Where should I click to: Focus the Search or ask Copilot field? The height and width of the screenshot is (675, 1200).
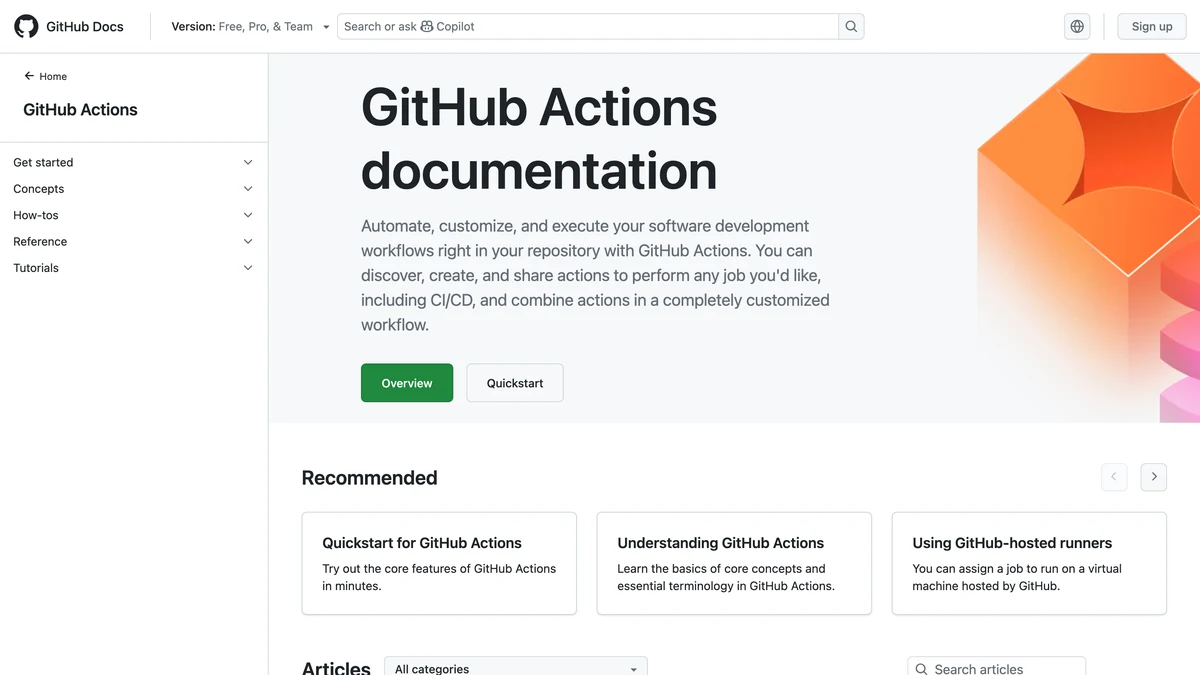tap(588, 26)
